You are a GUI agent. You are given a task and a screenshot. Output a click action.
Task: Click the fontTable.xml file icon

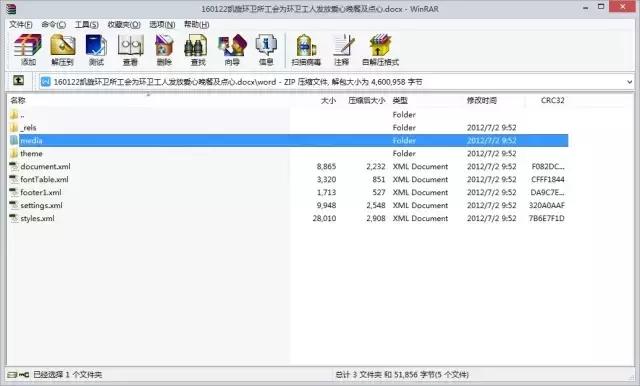(14, 180)
